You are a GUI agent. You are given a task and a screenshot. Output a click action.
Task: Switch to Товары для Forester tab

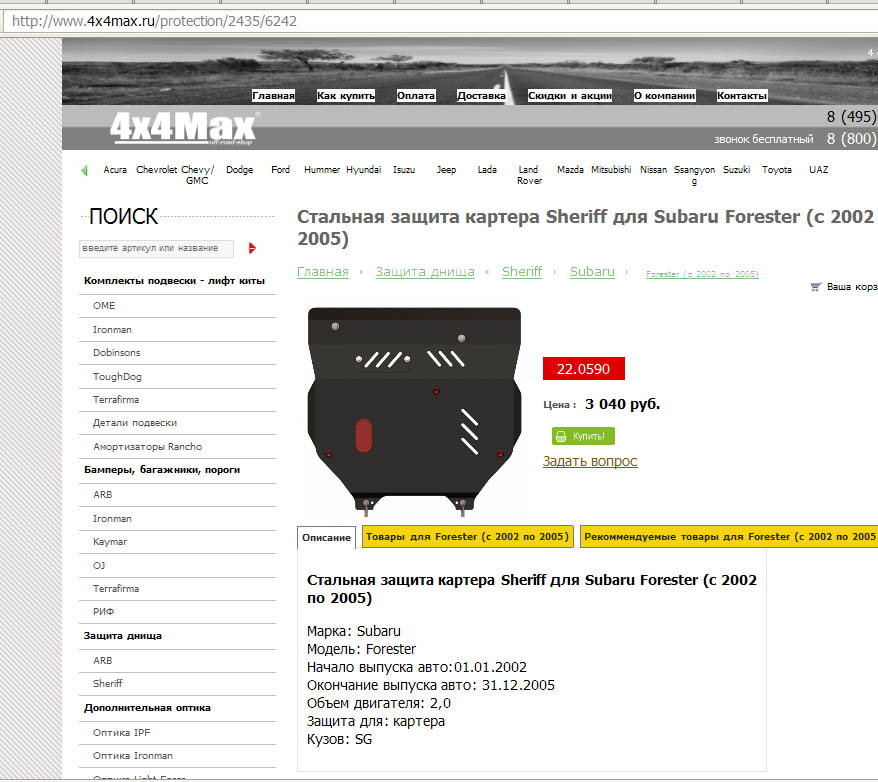467,537
